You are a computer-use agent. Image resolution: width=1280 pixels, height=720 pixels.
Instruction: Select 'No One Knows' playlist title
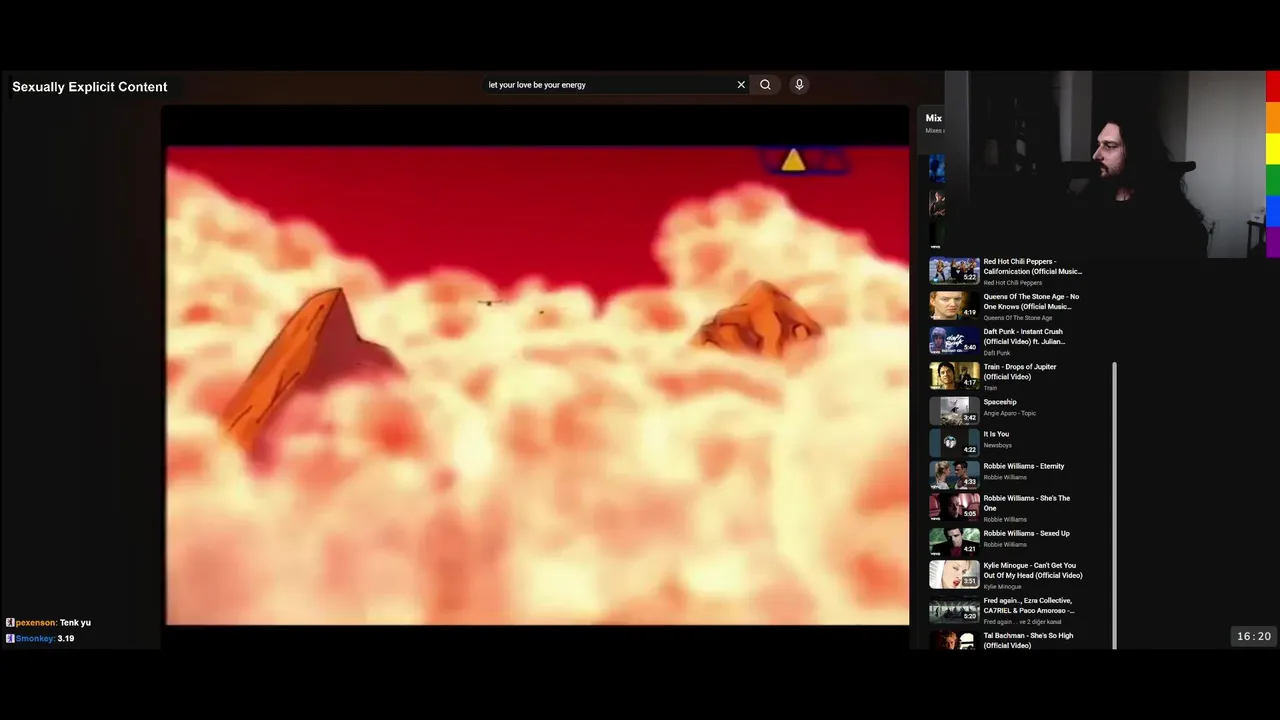[1031, 301]
